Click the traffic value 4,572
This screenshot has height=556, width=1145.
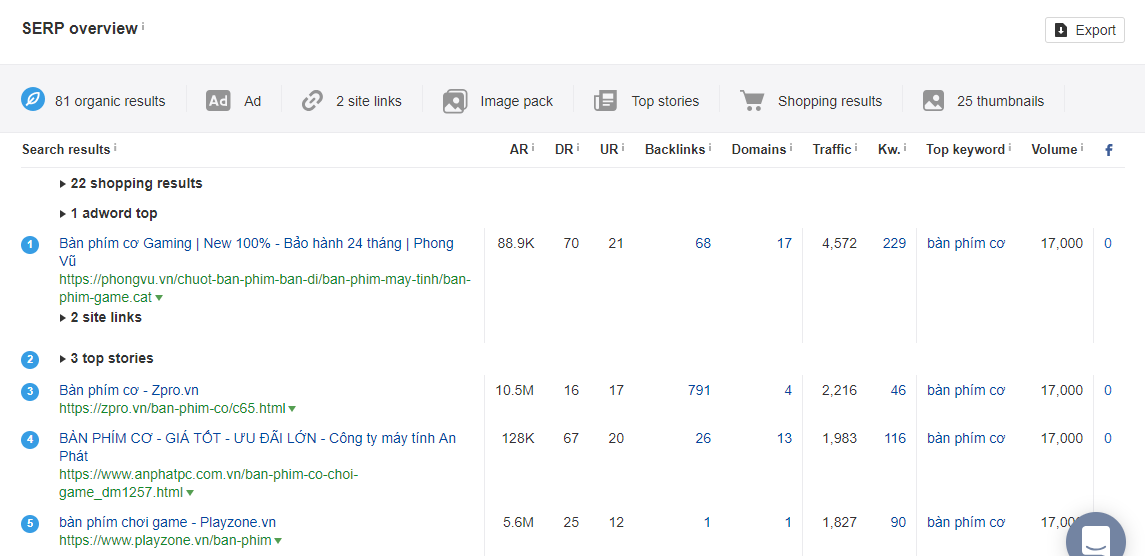(x=839, y=243)
